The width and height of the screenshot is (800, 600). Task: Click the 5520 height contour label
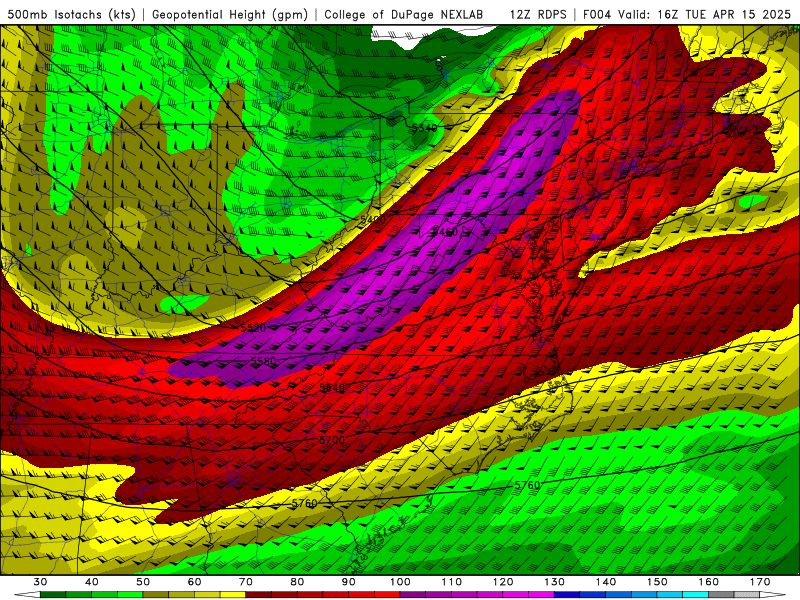253,328
